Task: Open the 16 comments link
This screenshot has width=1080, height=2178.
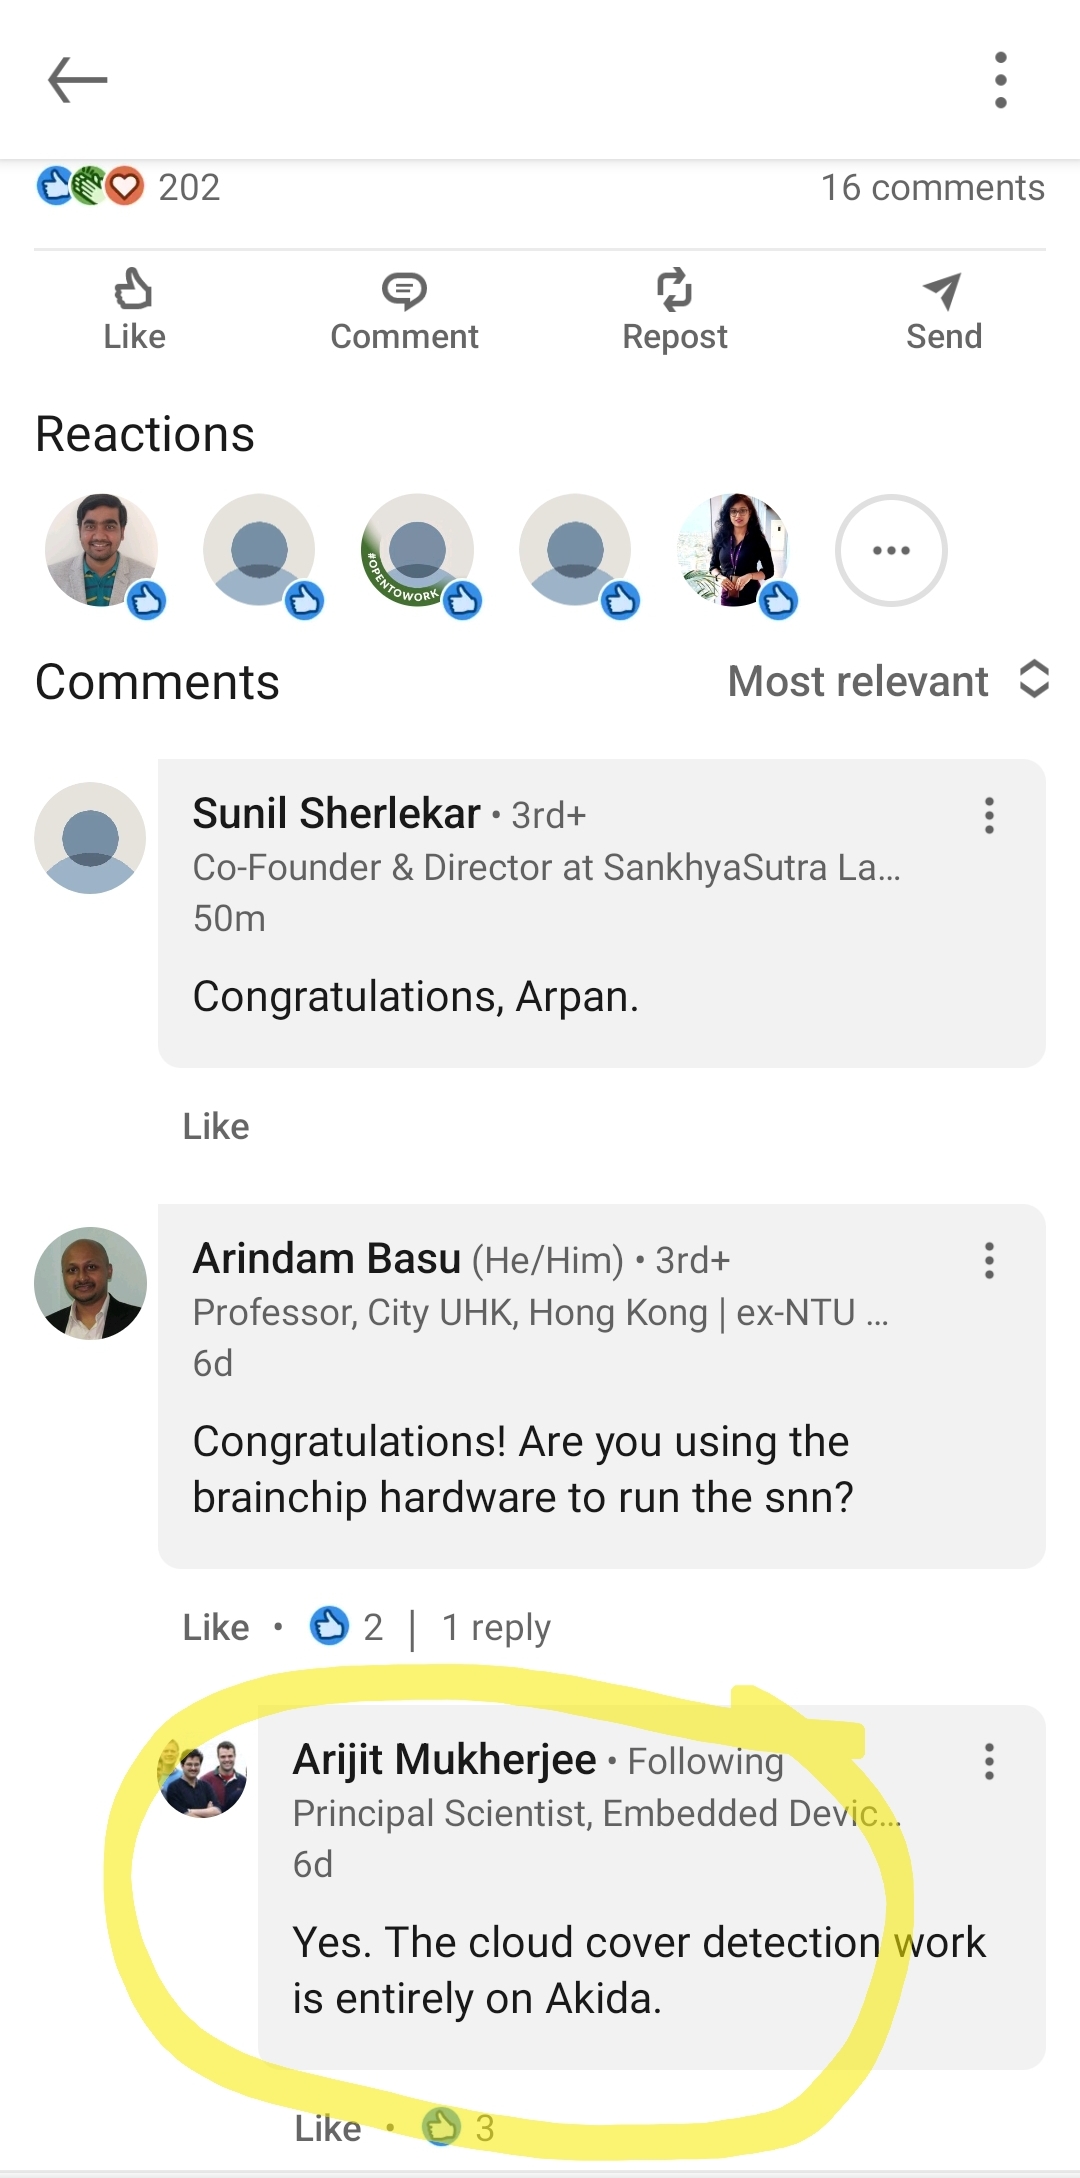Action: click(x=932, y=187)
